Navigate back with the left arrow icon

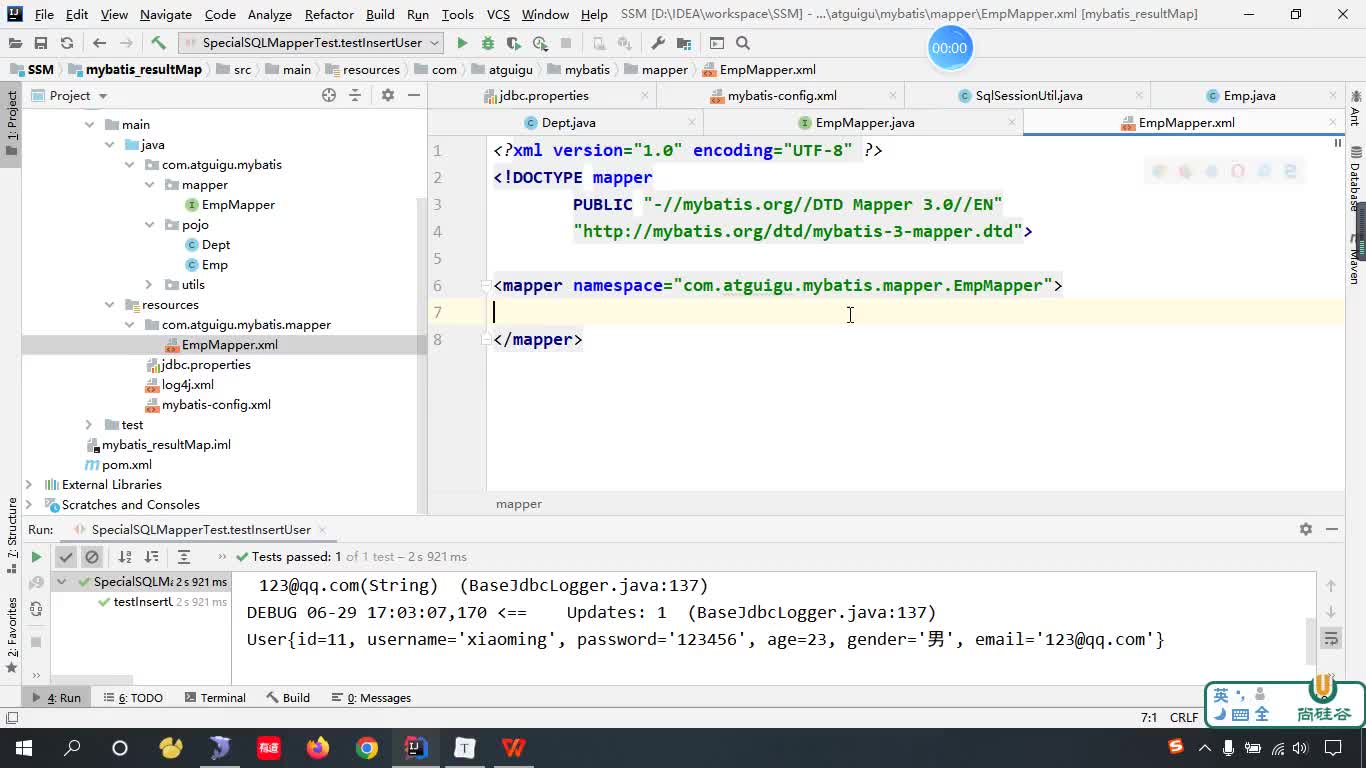(99, 43)
